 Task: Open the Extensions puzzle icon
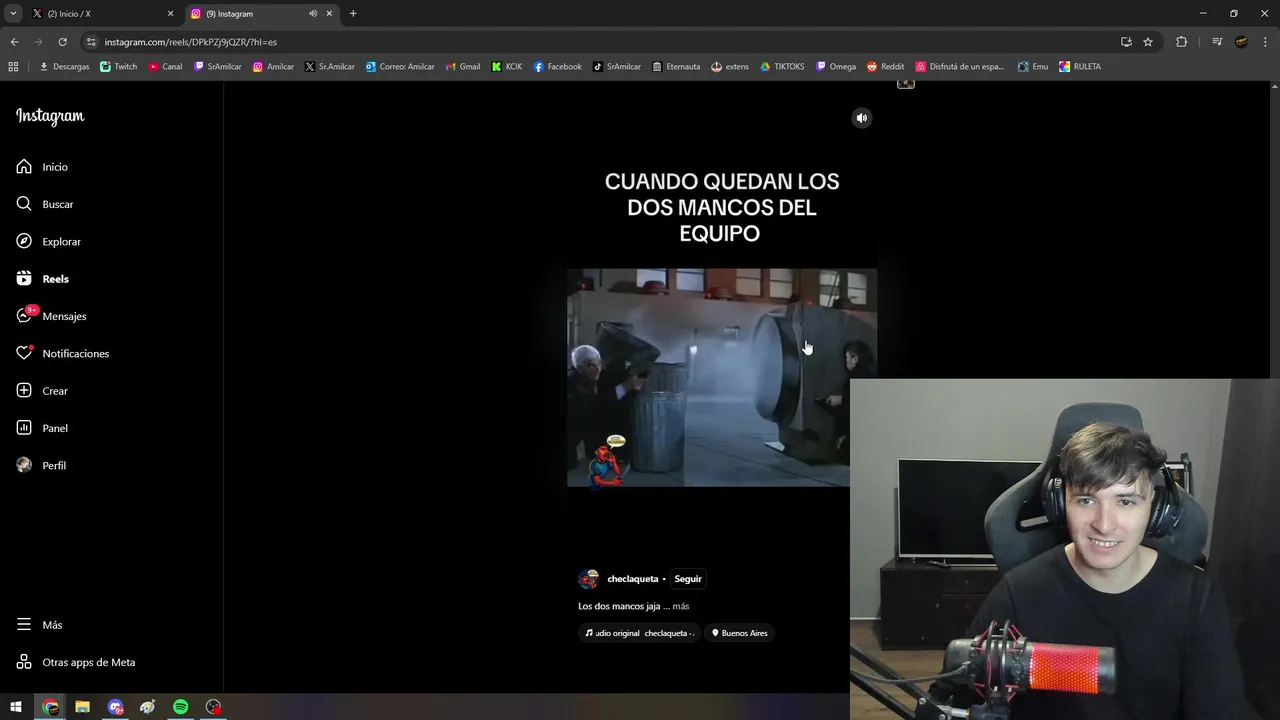click(1181, 42)
